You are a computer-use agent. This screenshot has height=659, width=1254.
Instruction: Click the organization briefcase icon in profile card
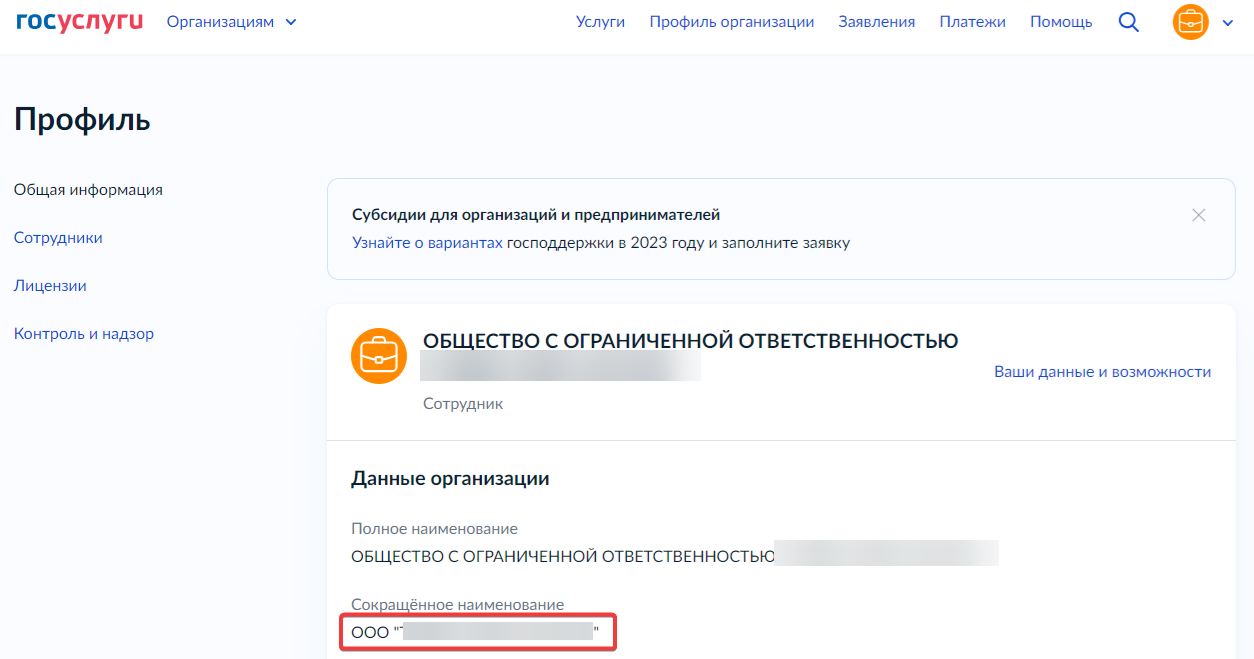tap(379, 356)
